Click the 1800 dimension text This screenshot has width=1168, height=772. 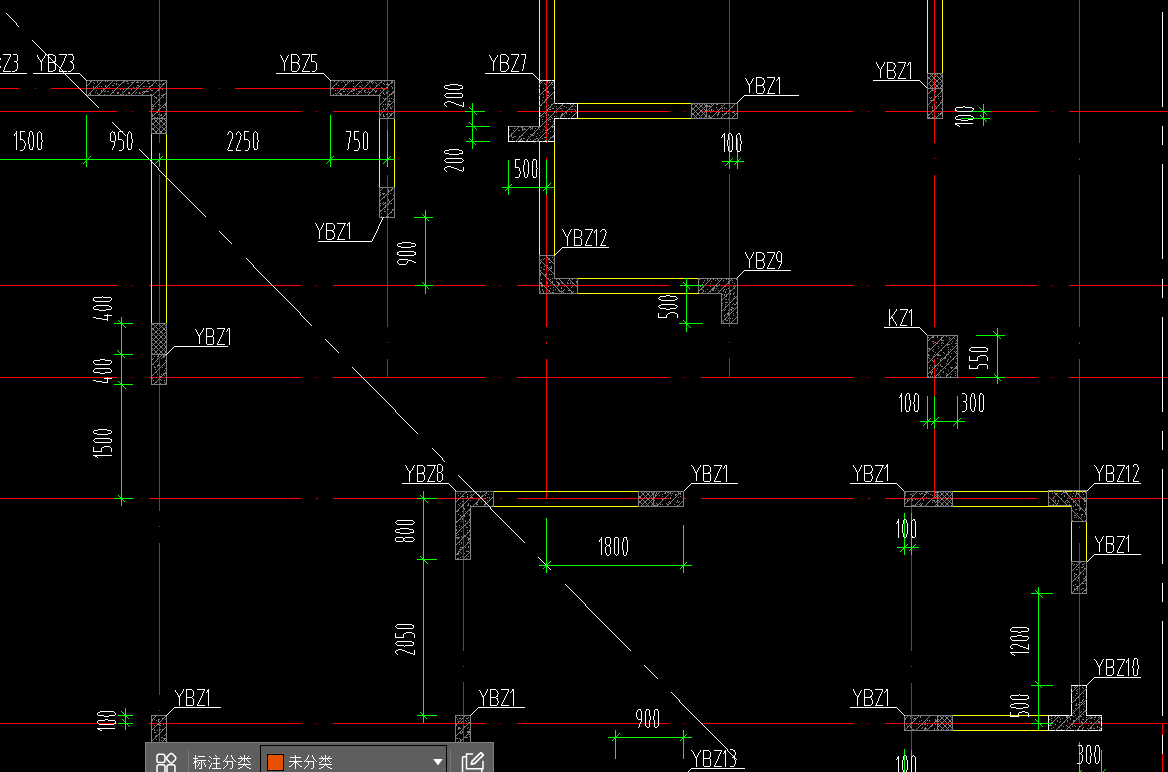614,547
